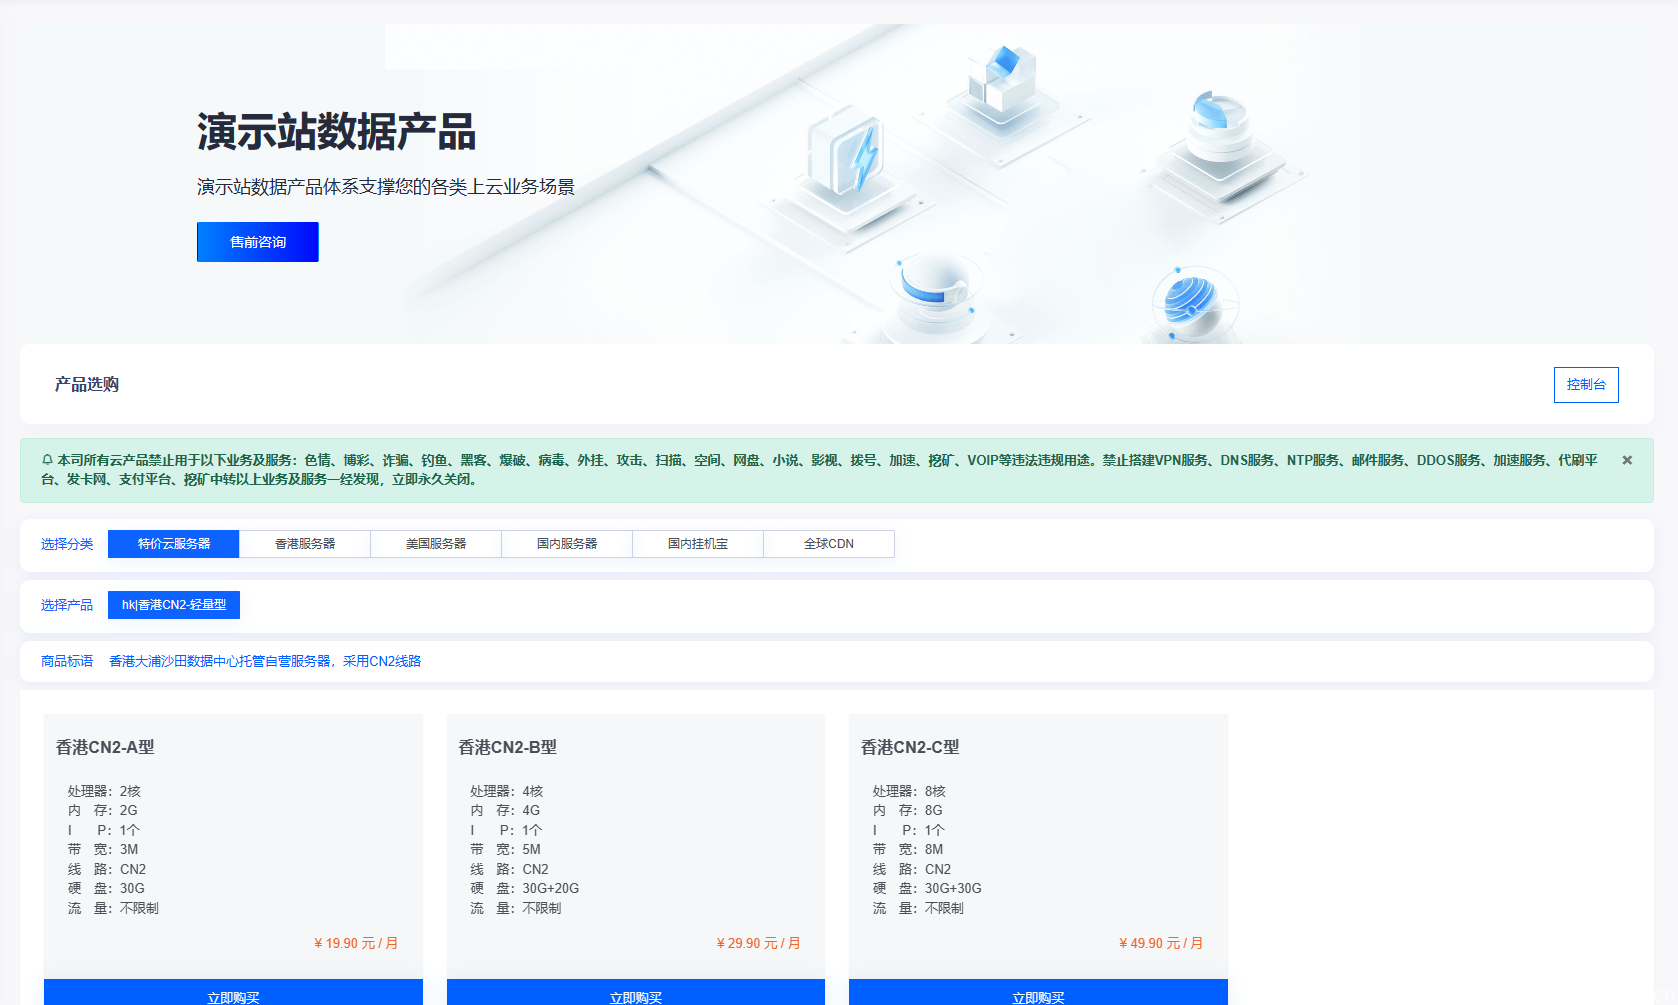Viewport: 1678px width, 1005px height.
Task: Click the blue cube illustration in banner
Action: (1001, 82)
